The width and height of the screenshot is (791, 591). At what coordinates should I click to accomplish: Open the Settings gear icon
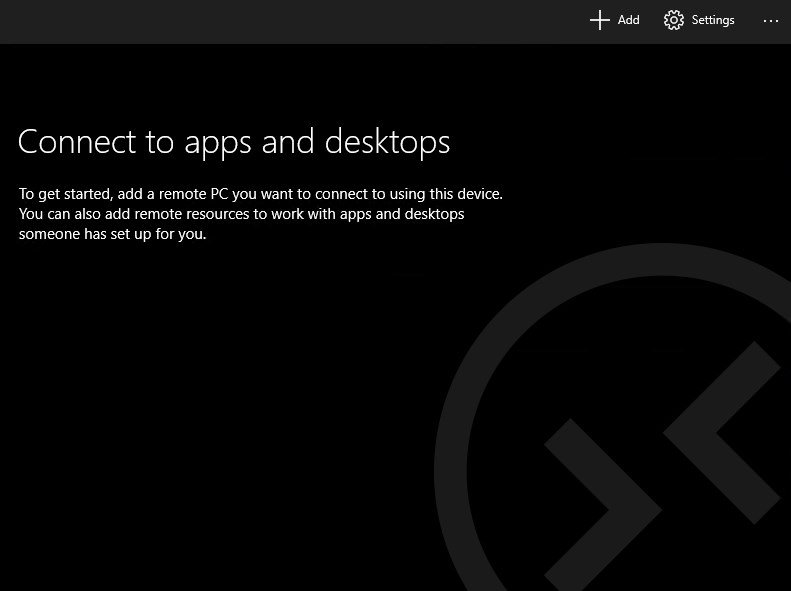pos(674,20)
